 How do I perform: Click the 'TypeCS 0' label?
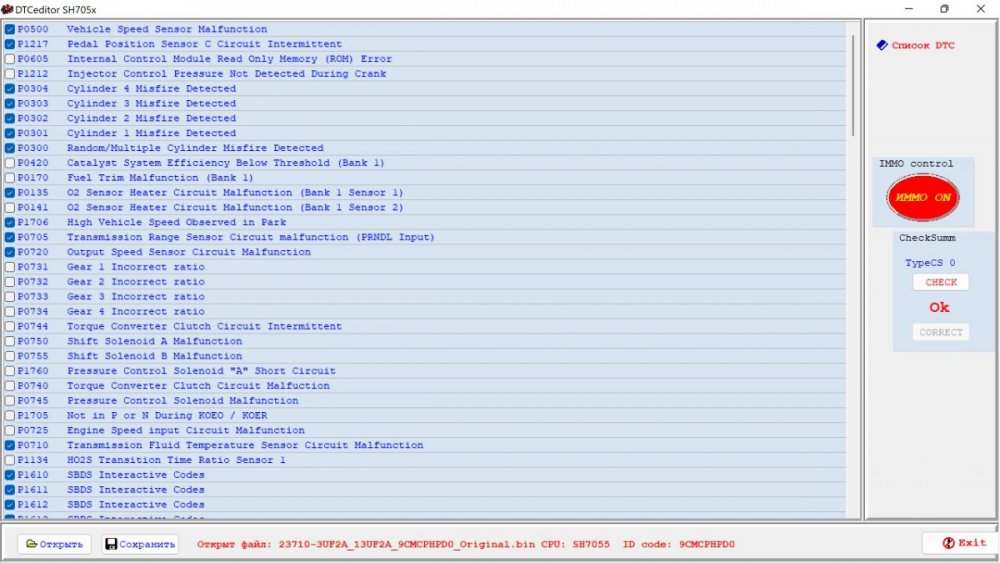coord(930,263)
